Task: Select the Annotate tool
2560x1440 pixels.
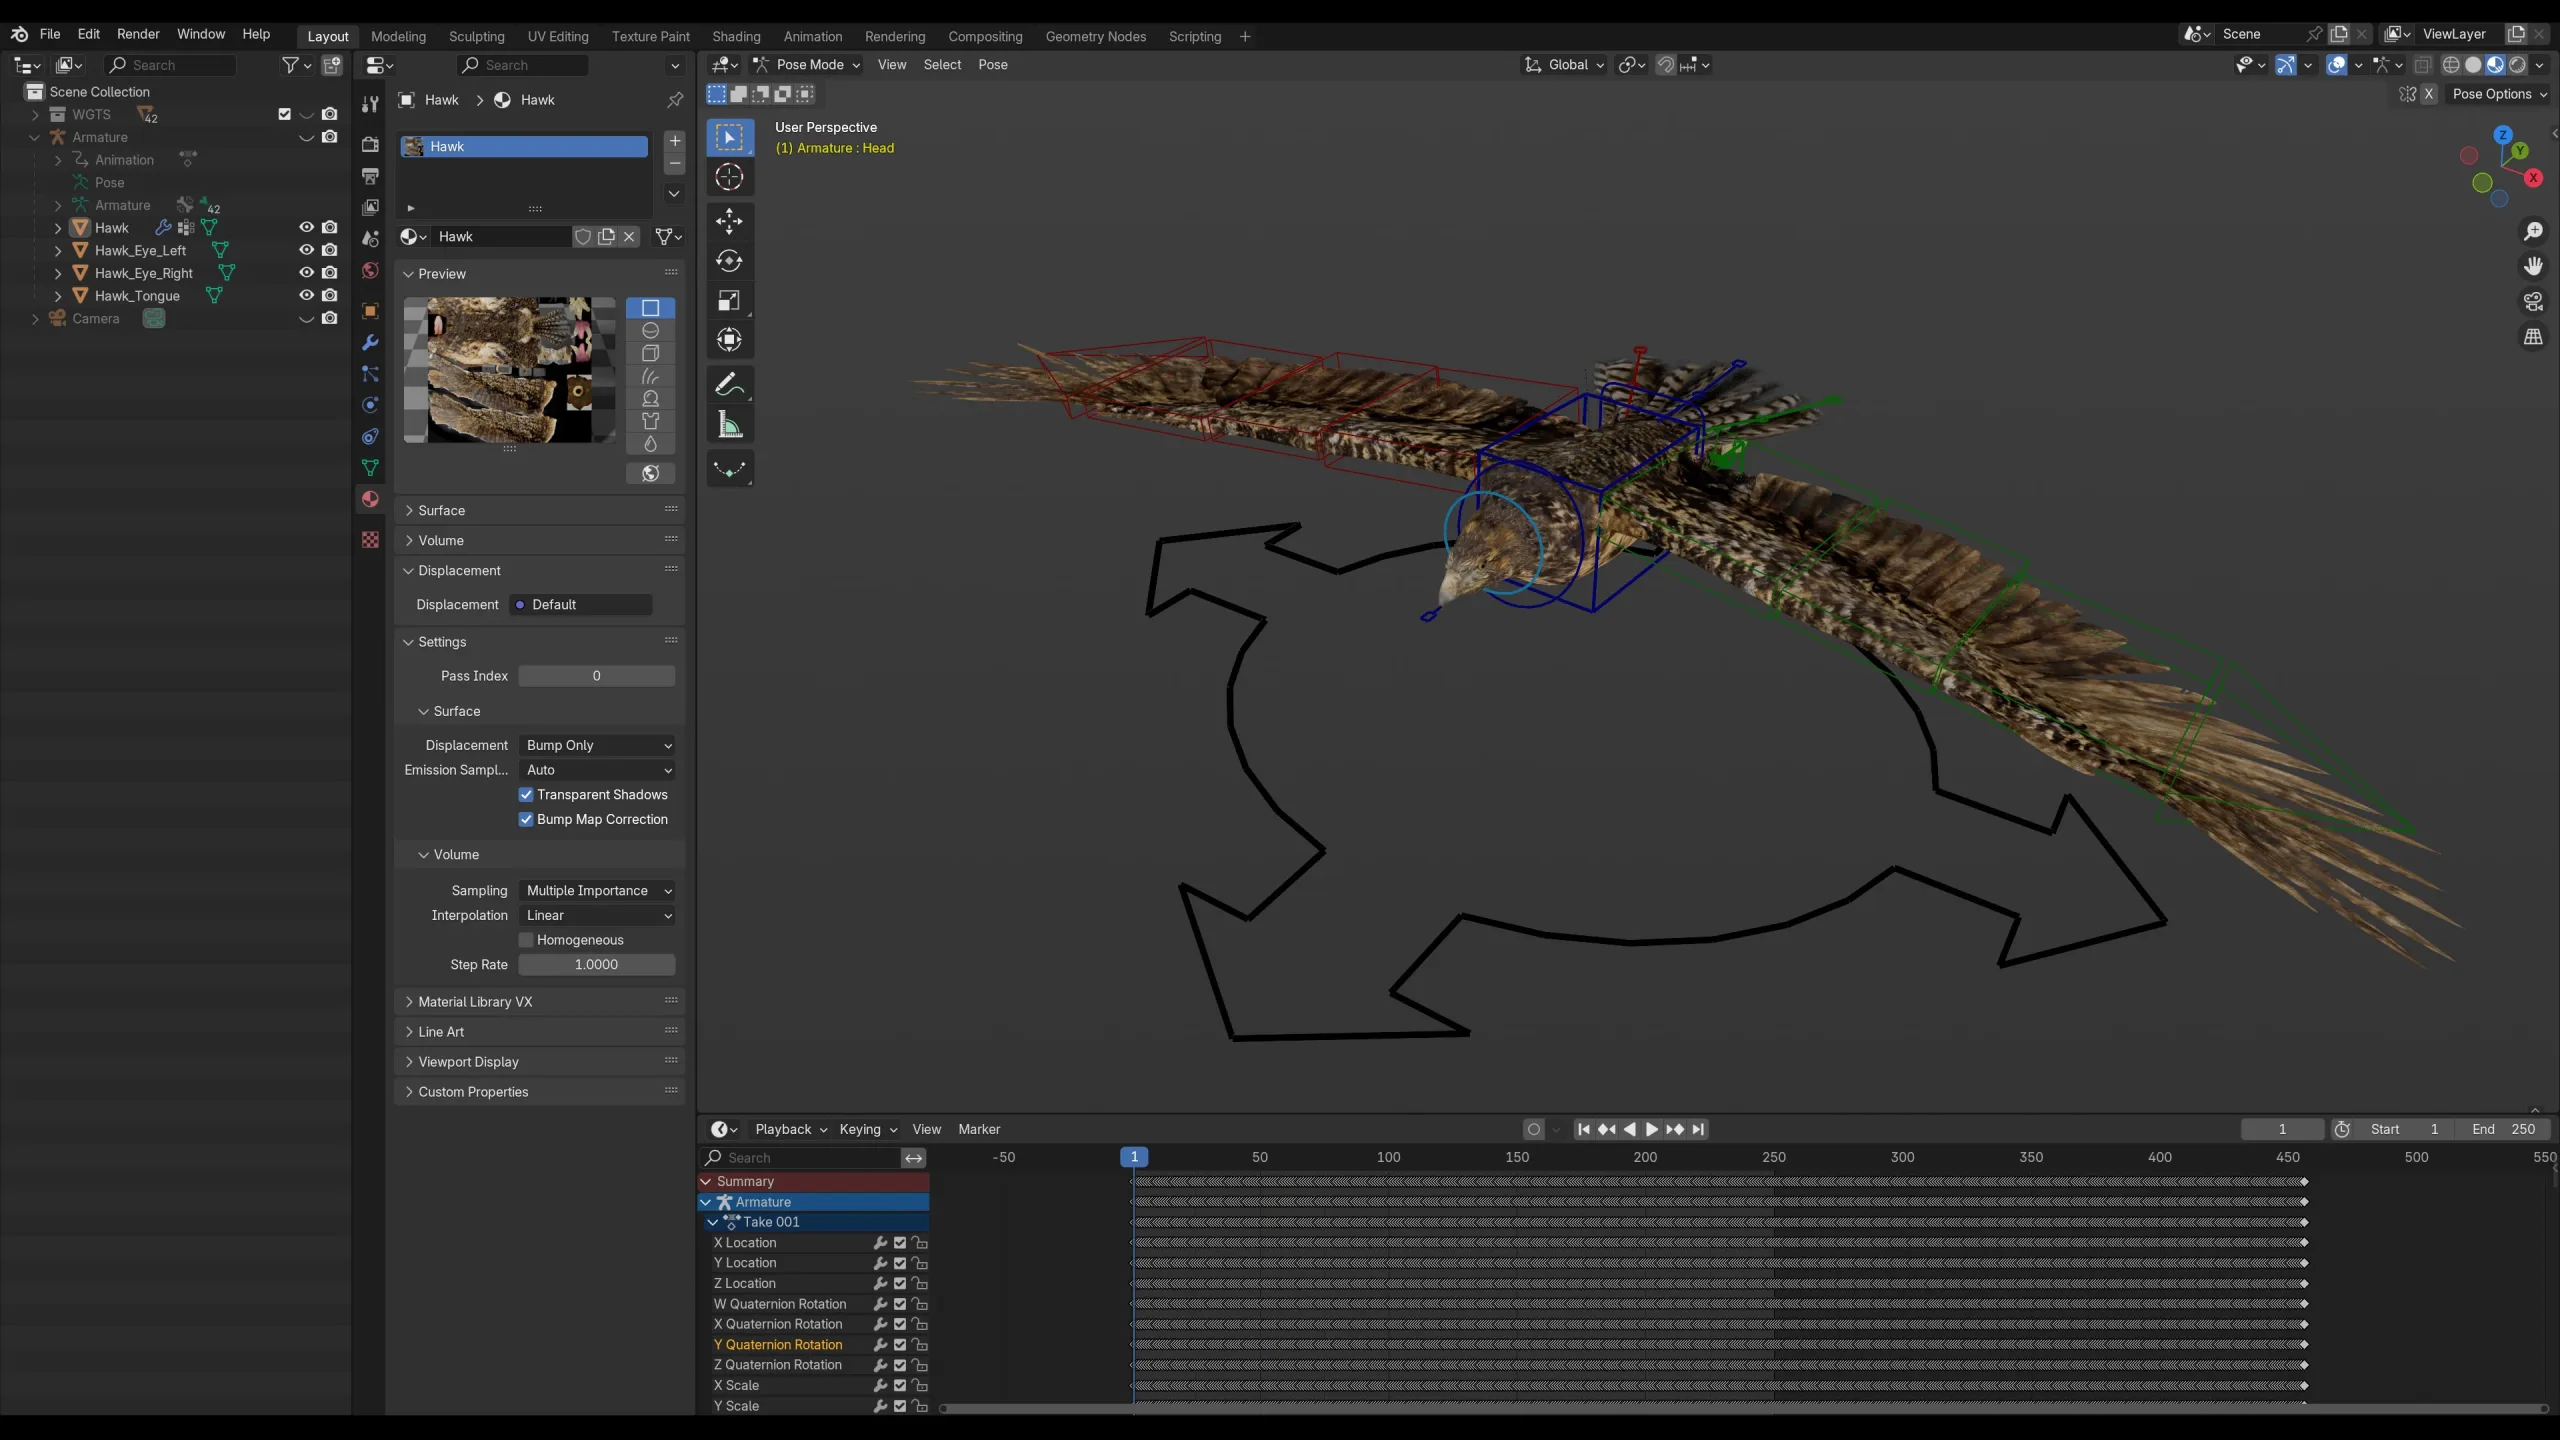Action: point(730,383)
